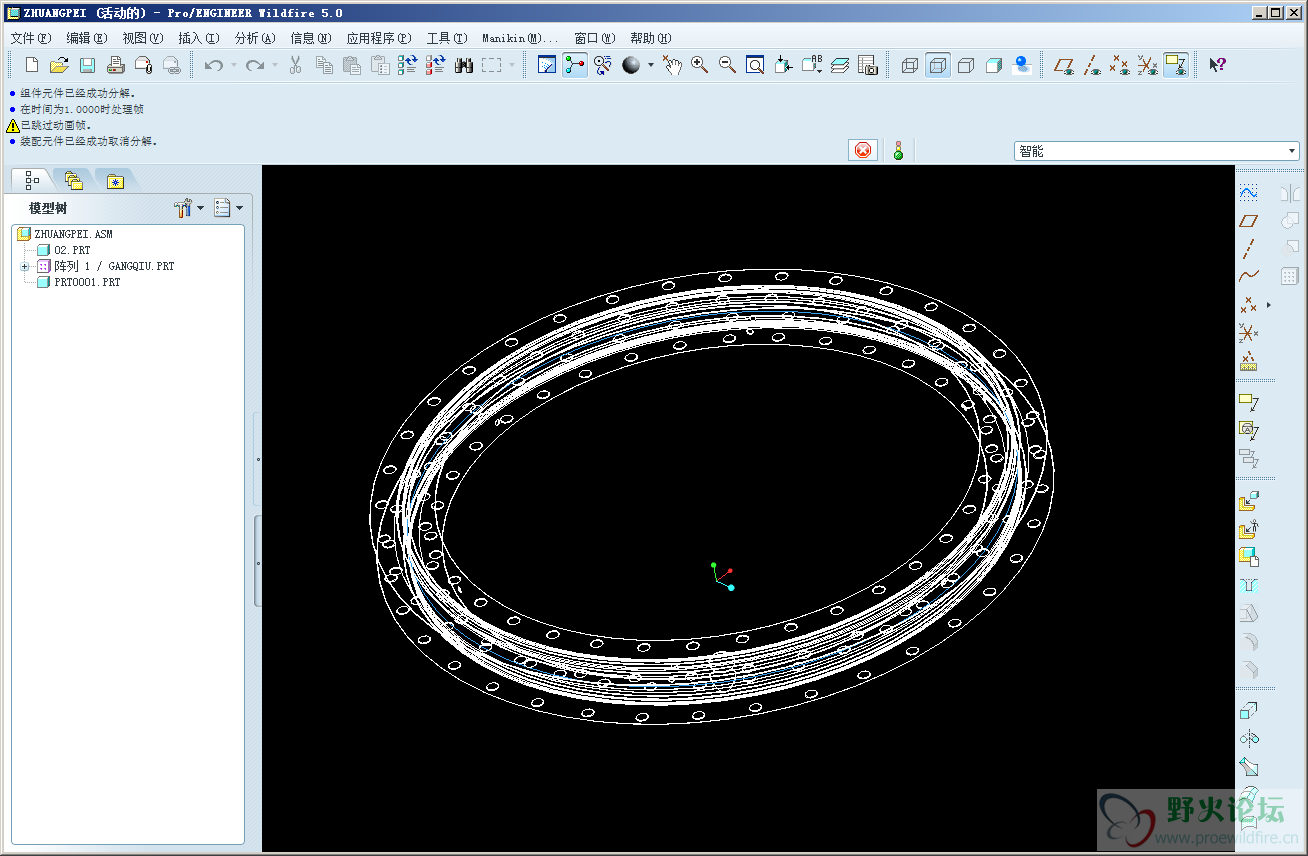1308x856 pixels.
Task: Select the Extrude tool in right toolbar
Action: tap(1248, 711)
